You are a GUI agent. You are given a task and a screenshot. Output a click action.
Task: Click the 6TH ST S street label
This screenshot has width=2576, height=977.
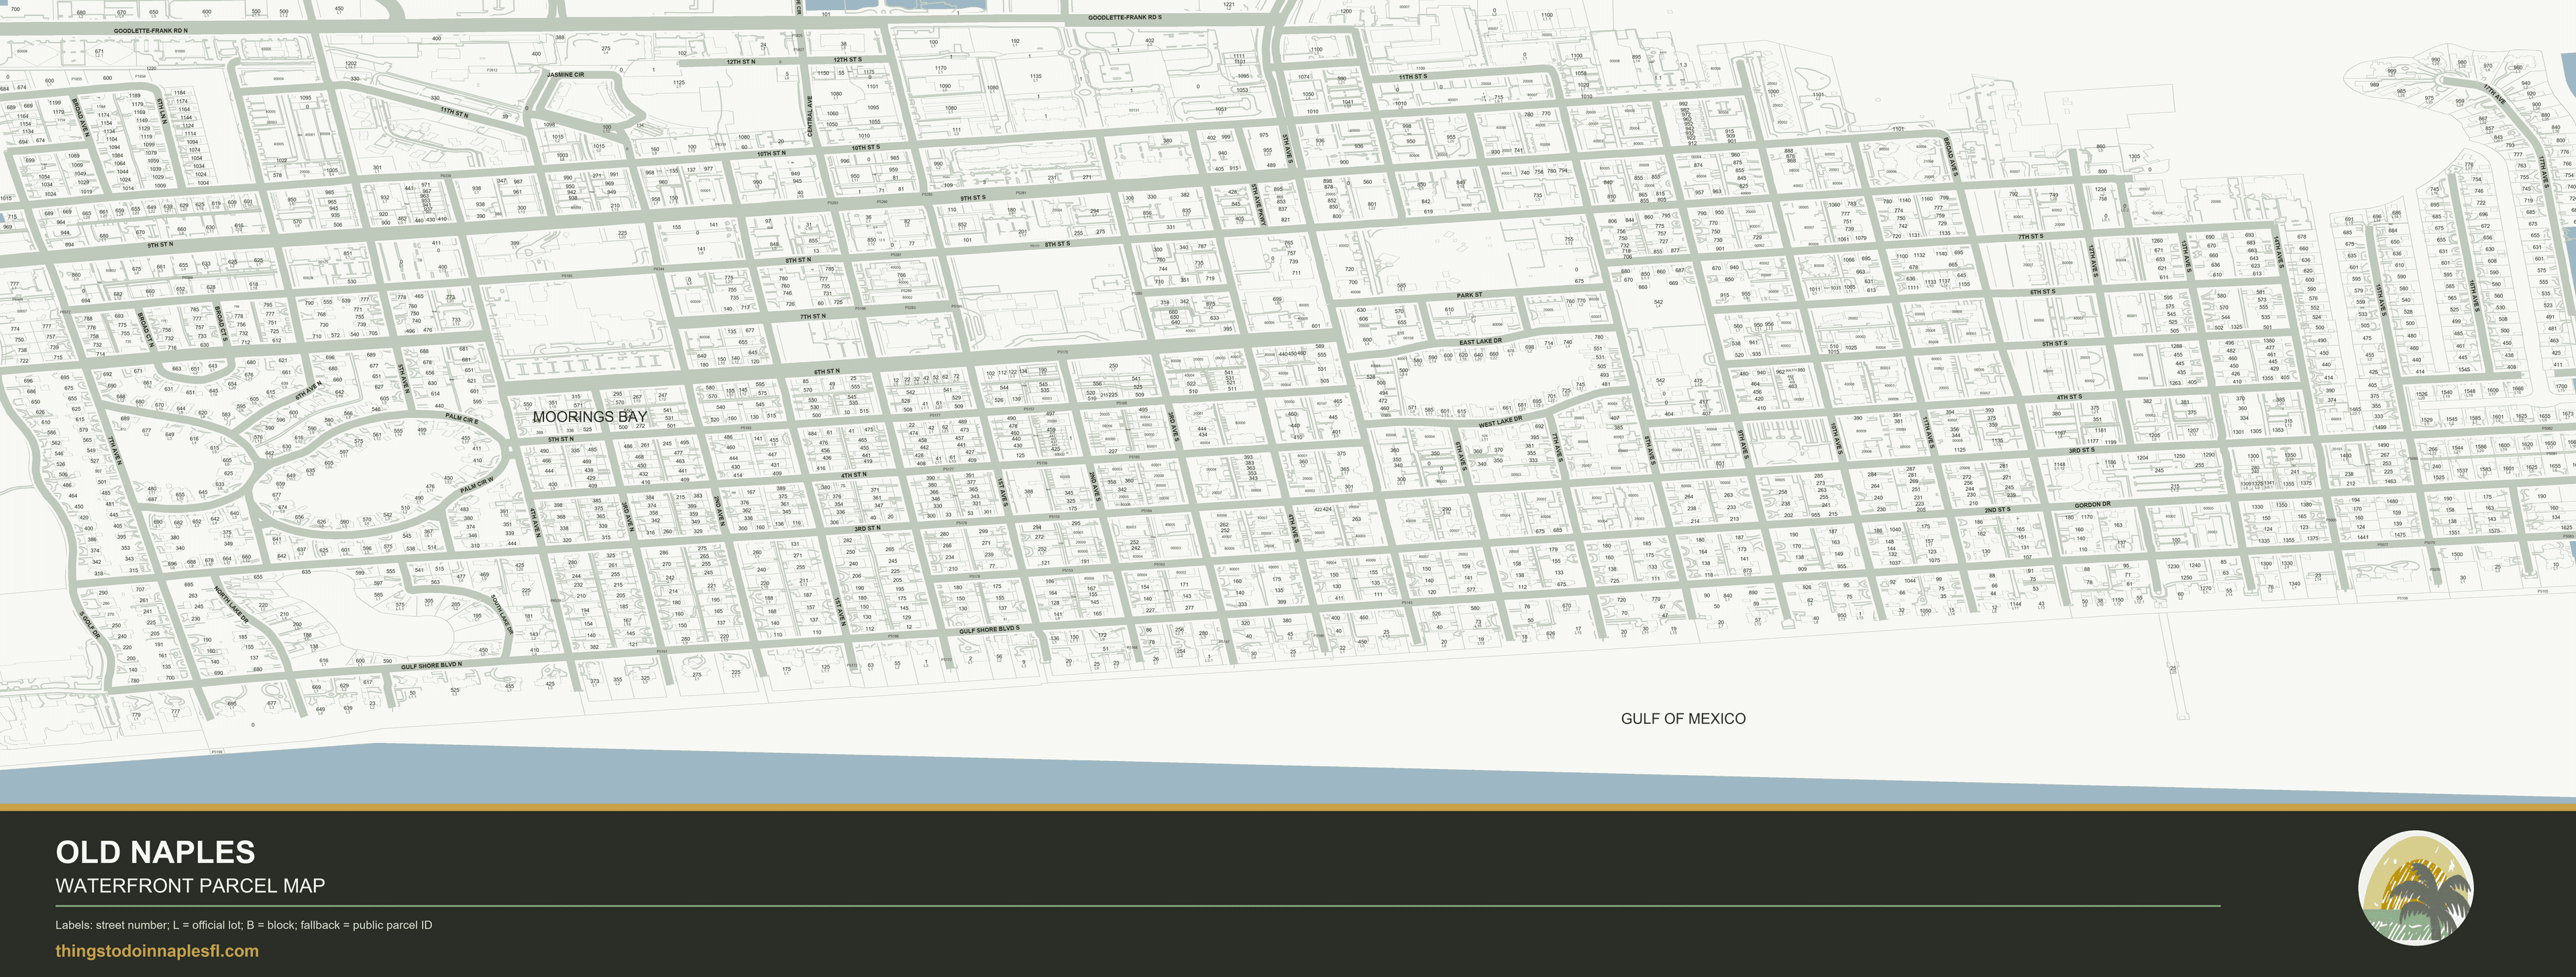pyautogui.click(x=2042, y=292)
